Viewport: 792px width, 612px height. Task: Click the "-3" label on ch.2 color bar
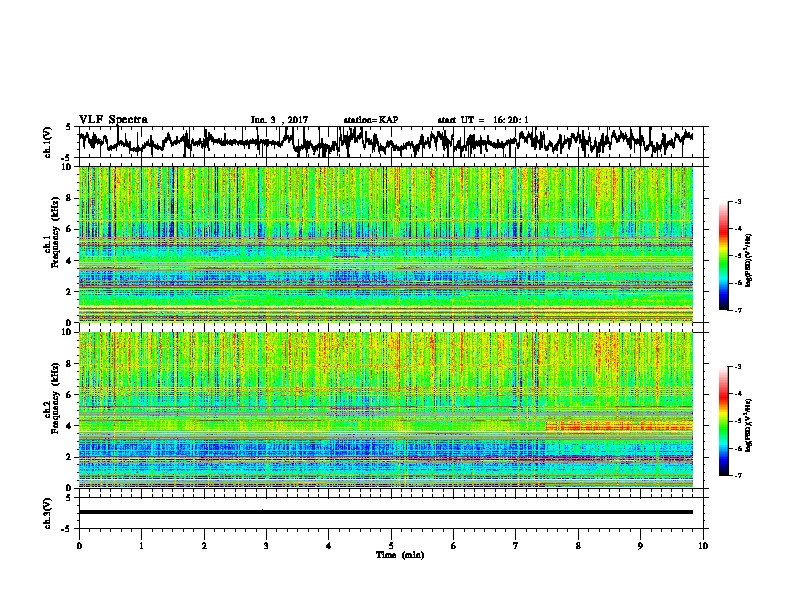click(737, 367)
